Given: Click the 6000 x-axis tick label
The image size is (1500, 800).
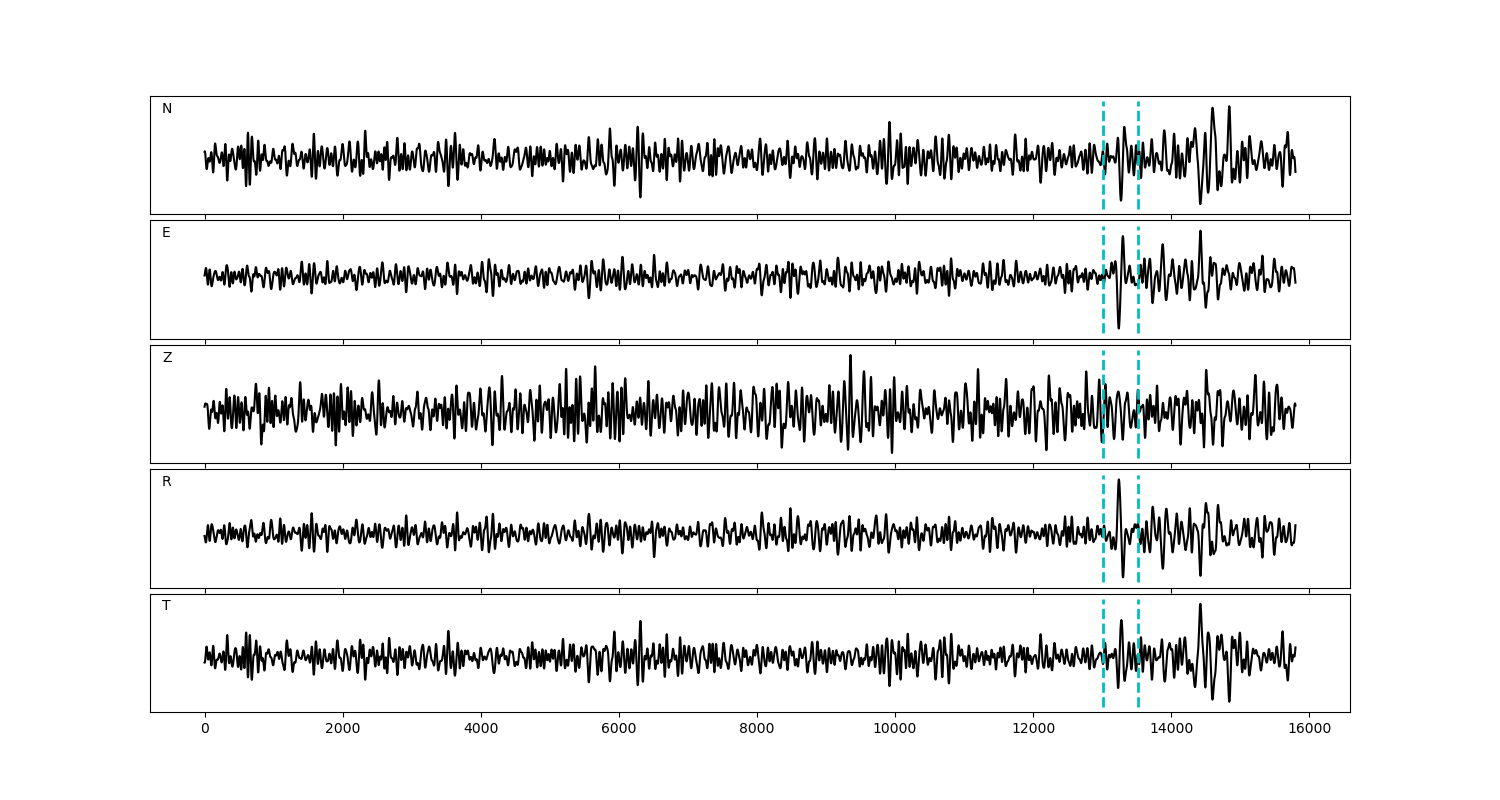Looking at the screenshot, I should click(x=619, y=730).
